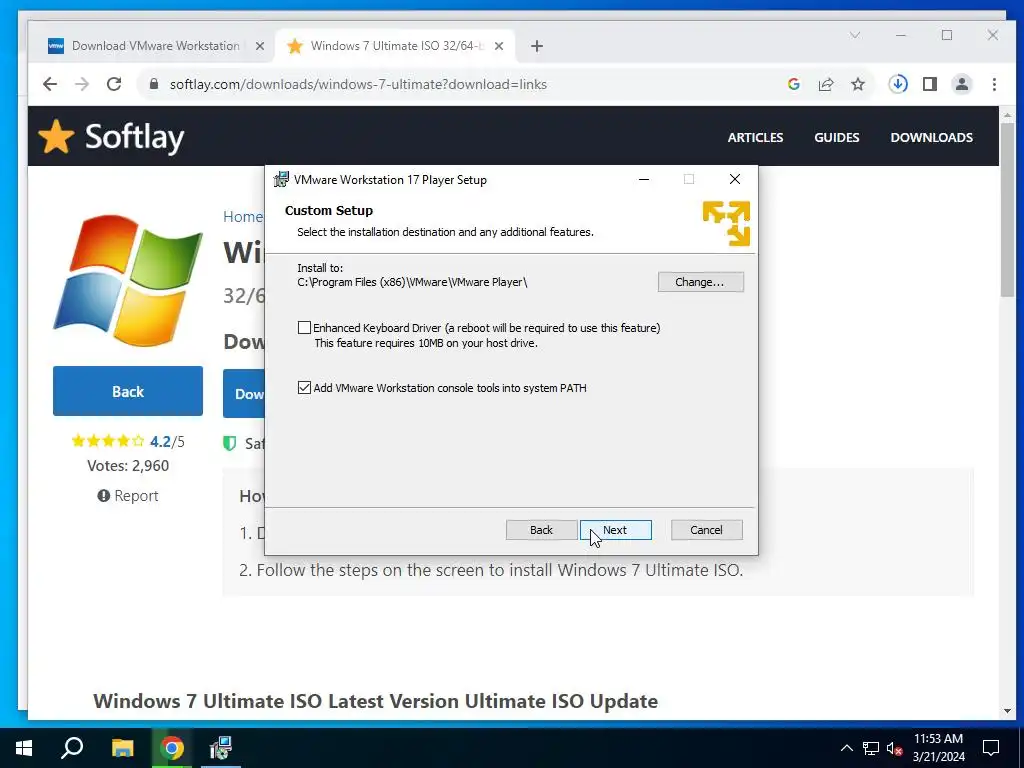1024x768 pixels.
Task: Open the notification center icon
Action: [991, 748]
